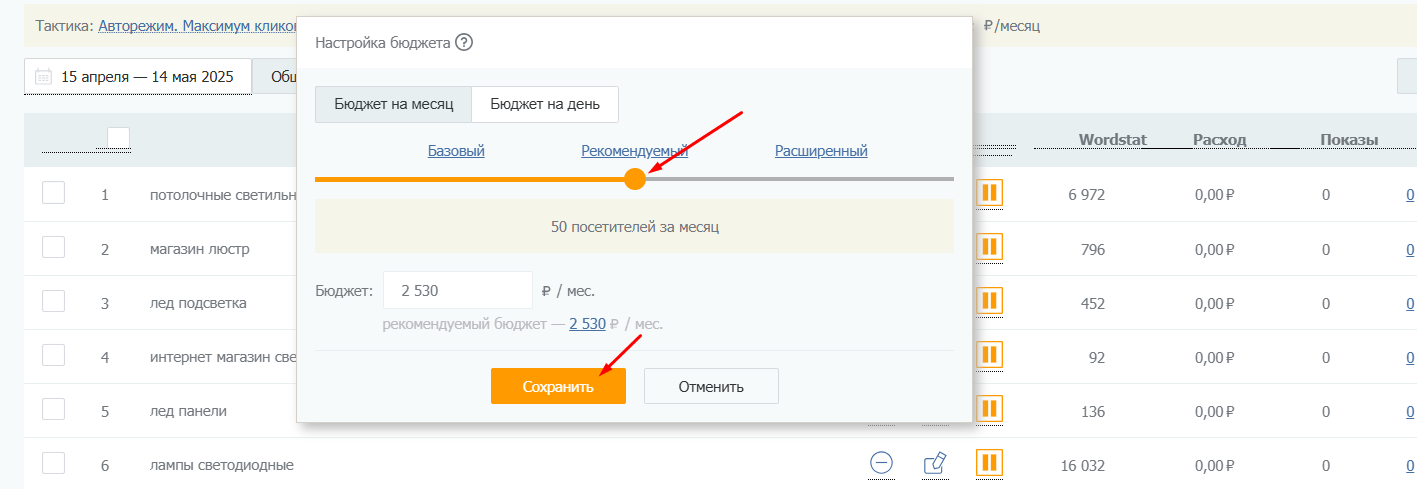
Task: Click the Отменить button
Action: coord(711,386)
